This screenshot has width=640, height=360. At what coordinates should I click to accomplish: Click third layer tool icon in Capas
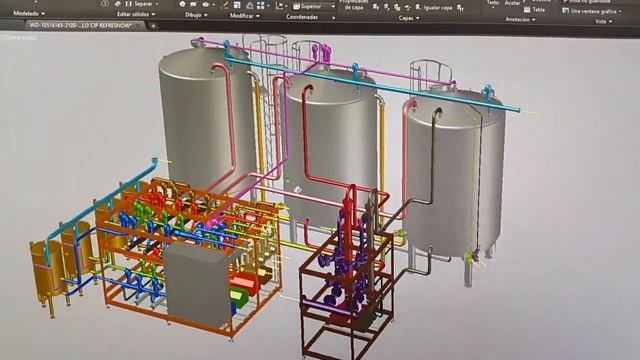point(397,7)
